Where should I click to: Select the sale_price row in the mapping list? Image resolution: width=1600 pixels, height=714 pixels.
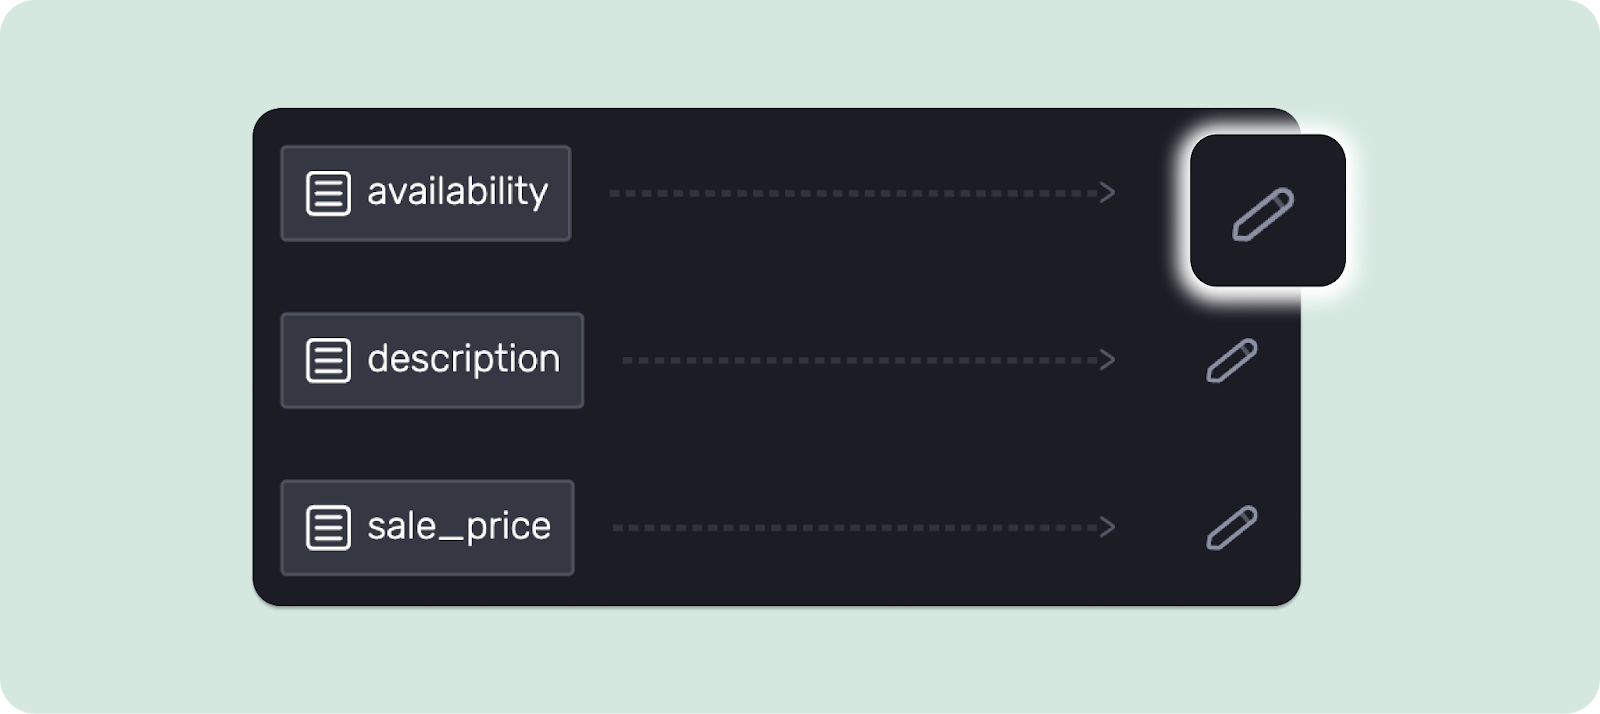(x=427, y=527)
